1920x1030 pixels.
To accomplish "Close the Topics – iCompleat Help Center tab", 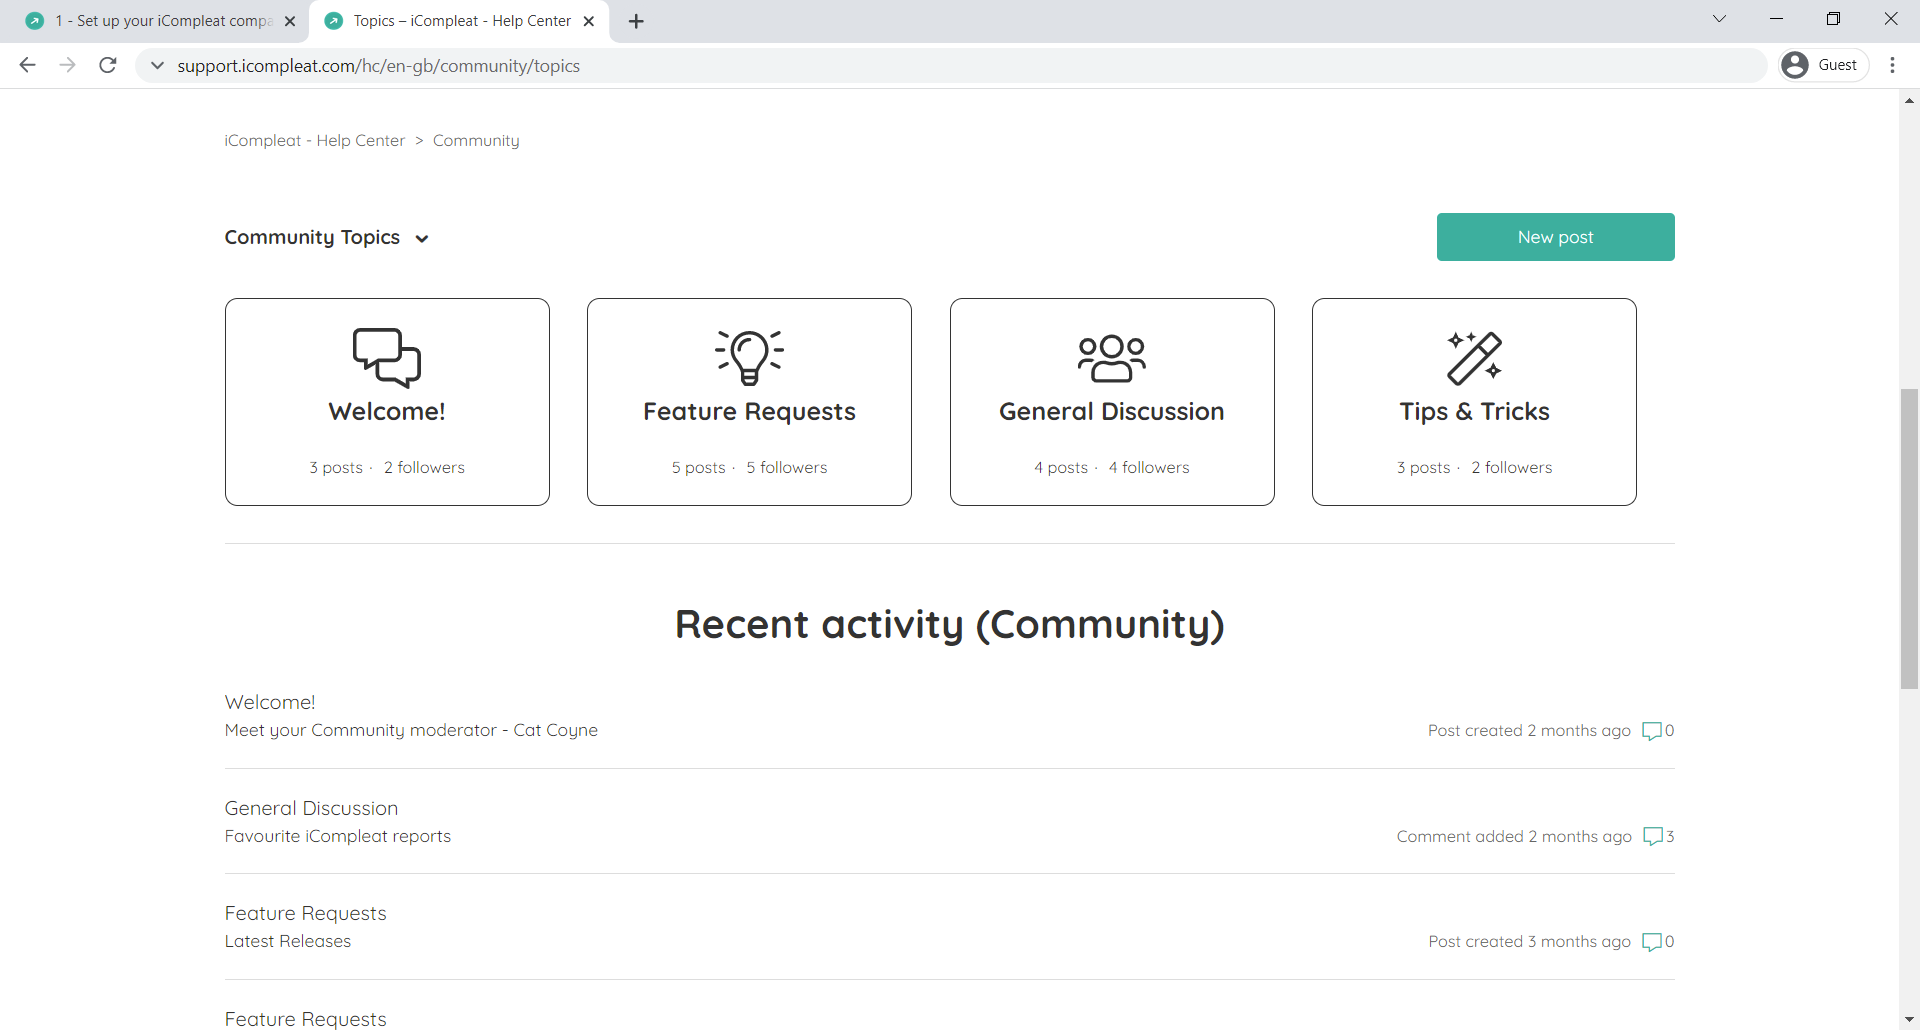I will (589, 21).
